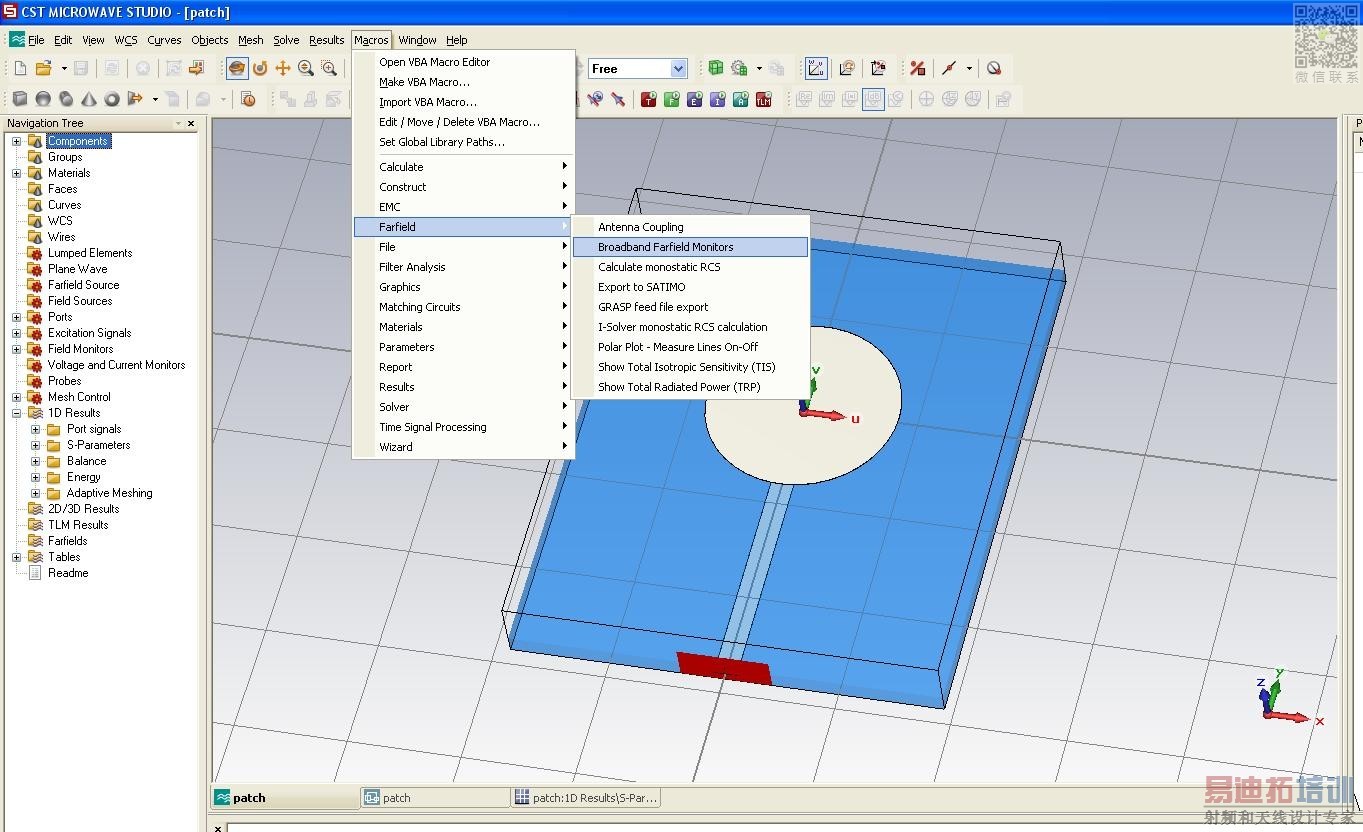1363x832 pixels.
Task: Click the Open project folder icon
Action: click(43, 68)
